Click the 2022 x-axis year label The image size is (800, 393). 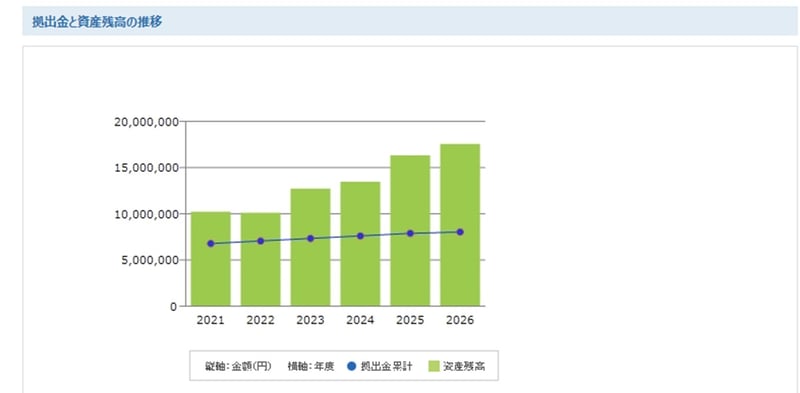pos(261,321)
